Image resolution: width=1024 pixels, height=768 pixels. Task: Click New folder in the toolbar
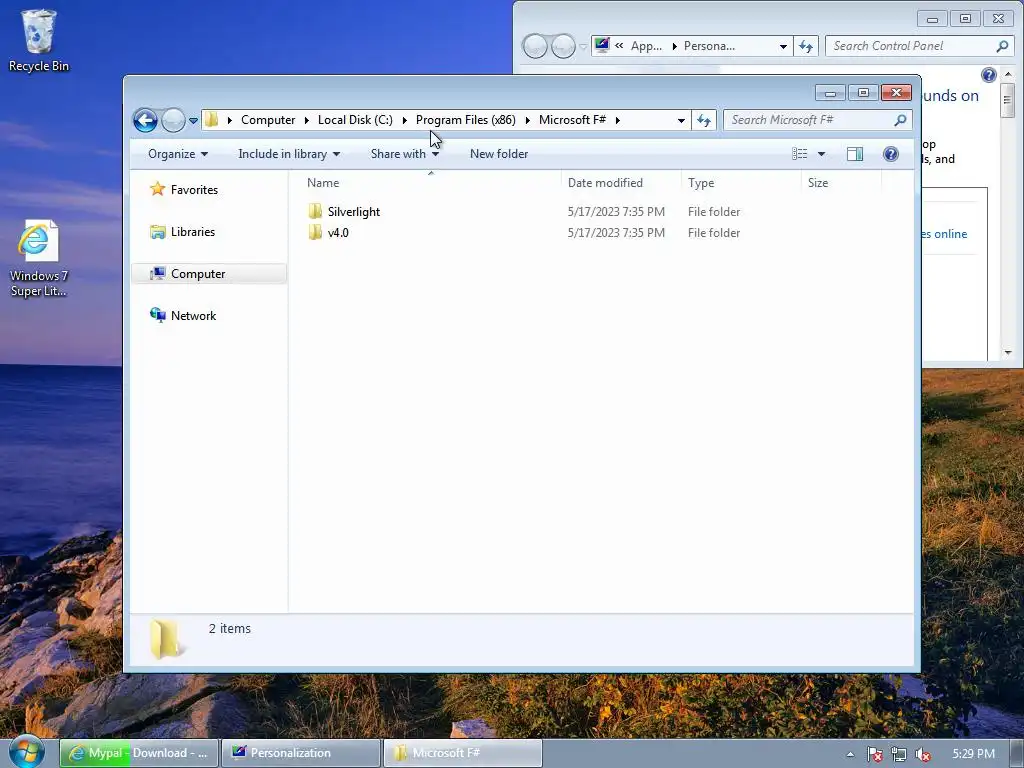(499, 154)
